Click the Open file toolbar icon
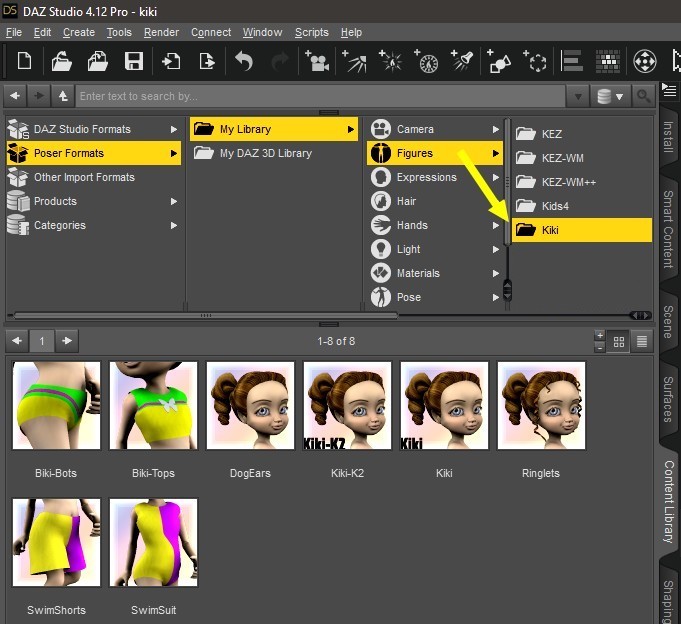Viewport: 681px width, 624px height. (61, 61)
